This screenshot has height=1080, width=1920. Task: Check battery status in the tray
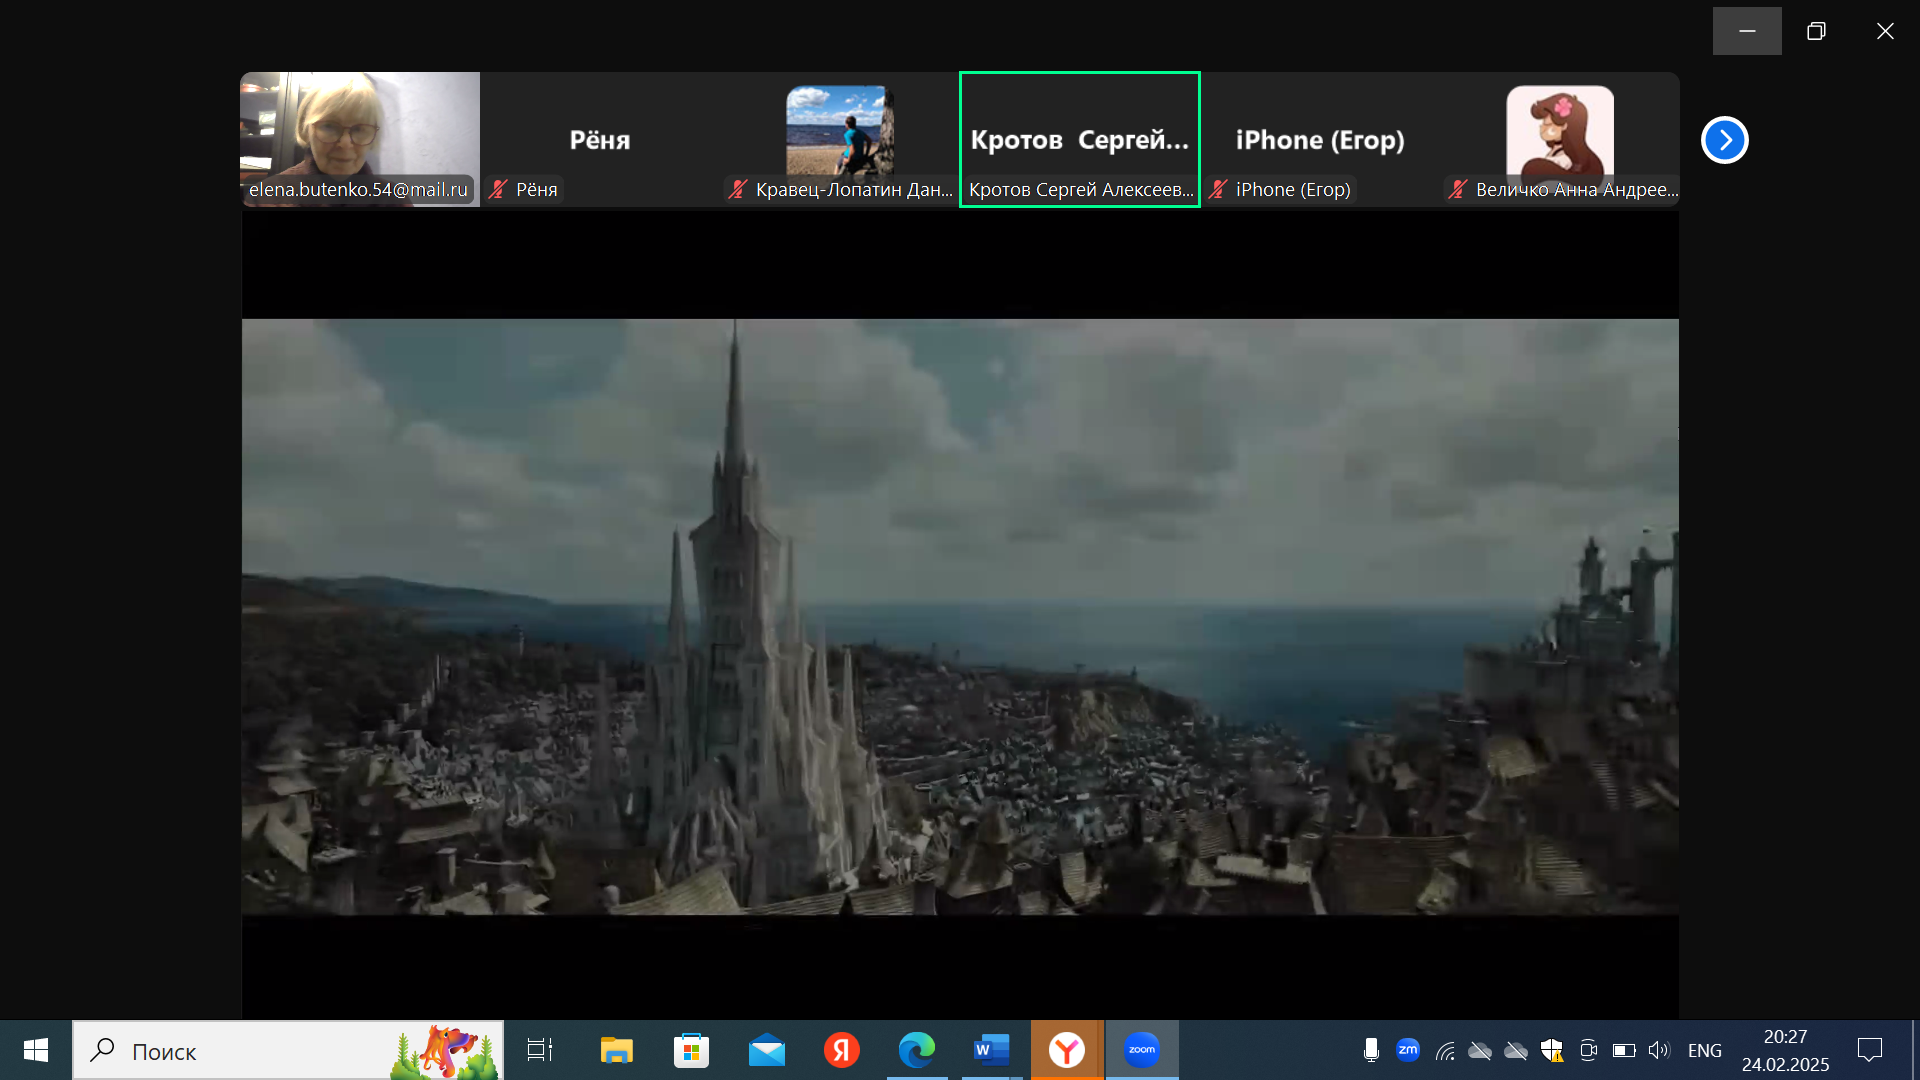click(x=1624, y=1050)
